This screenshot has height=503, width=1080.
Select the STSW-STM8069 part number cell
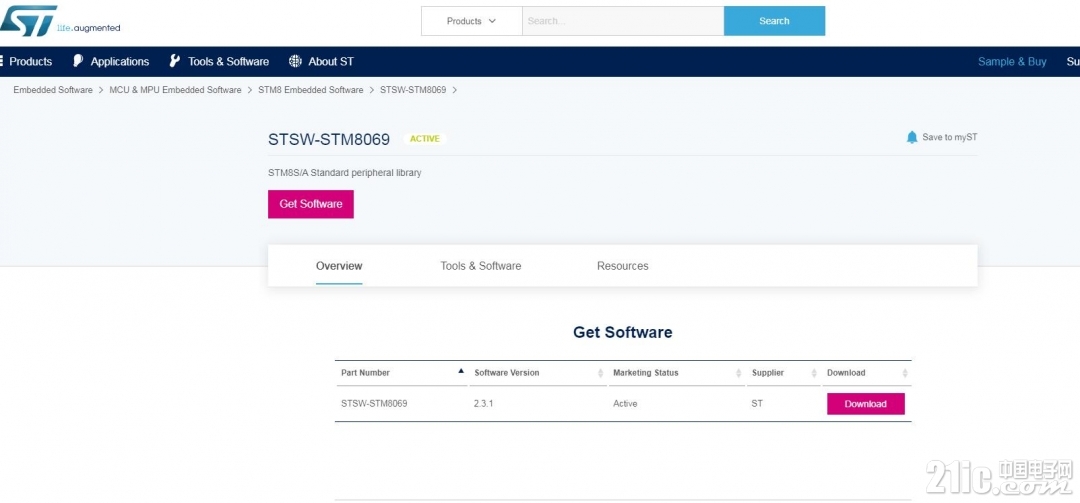point(374,404)
